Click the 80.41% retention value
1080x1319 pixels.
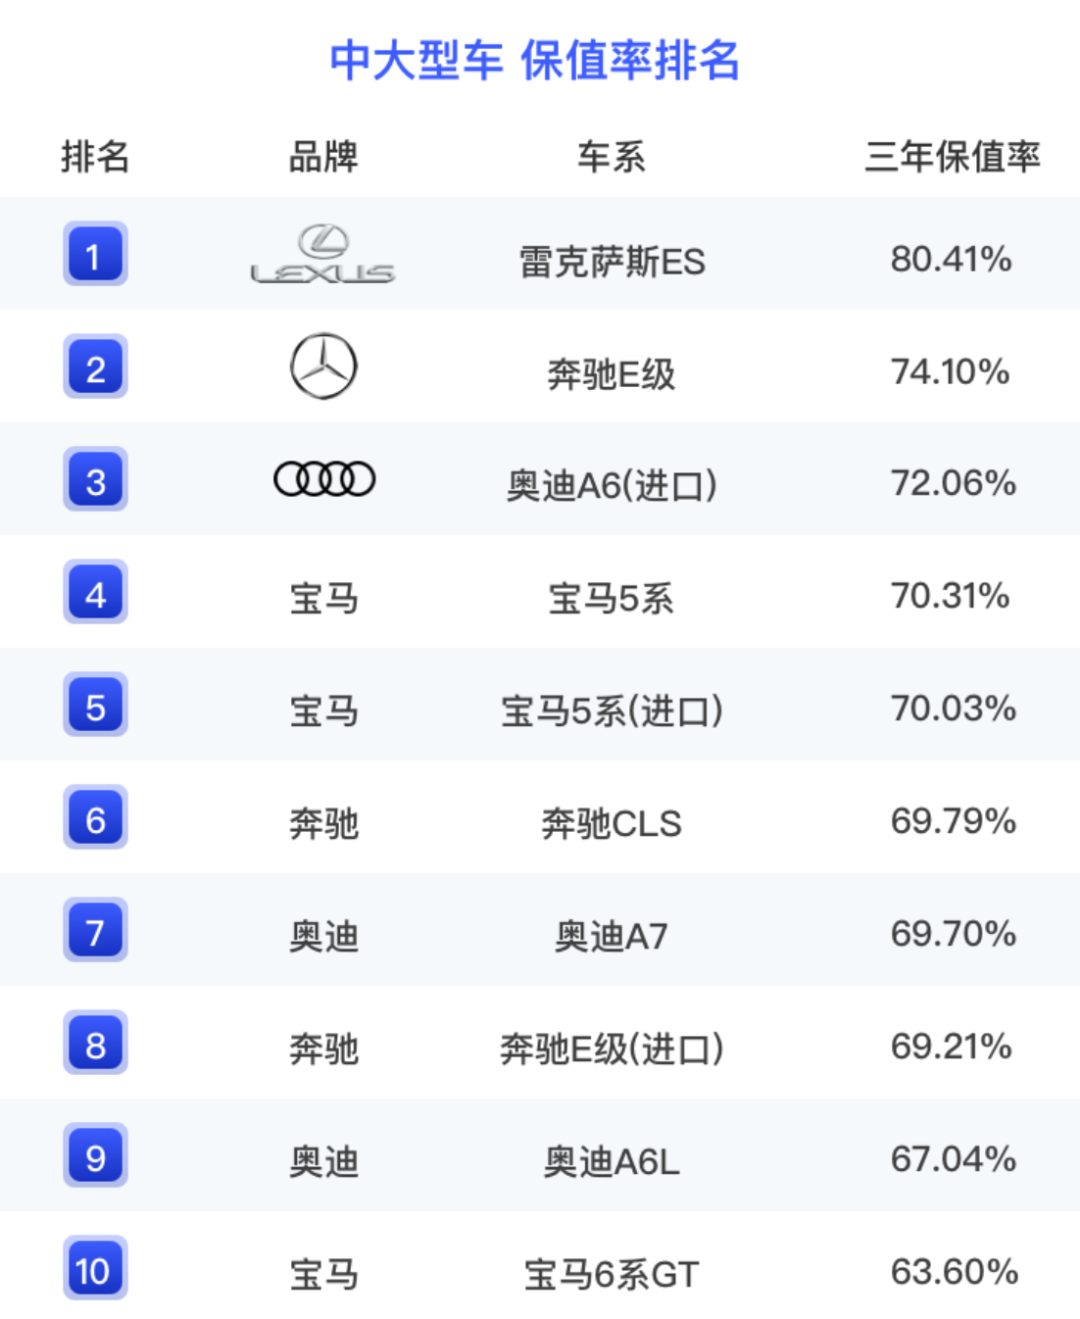[x=951, y=259]
